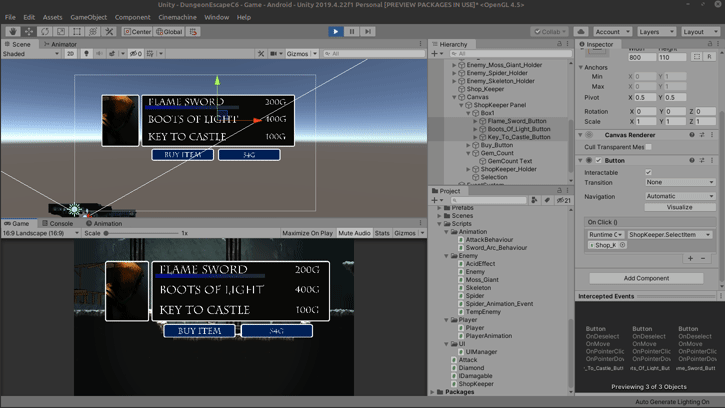The width and height of the screenshot is (725, 408).
Task: Collapse the Canvas hierarchy item
Action: (454, 97)
